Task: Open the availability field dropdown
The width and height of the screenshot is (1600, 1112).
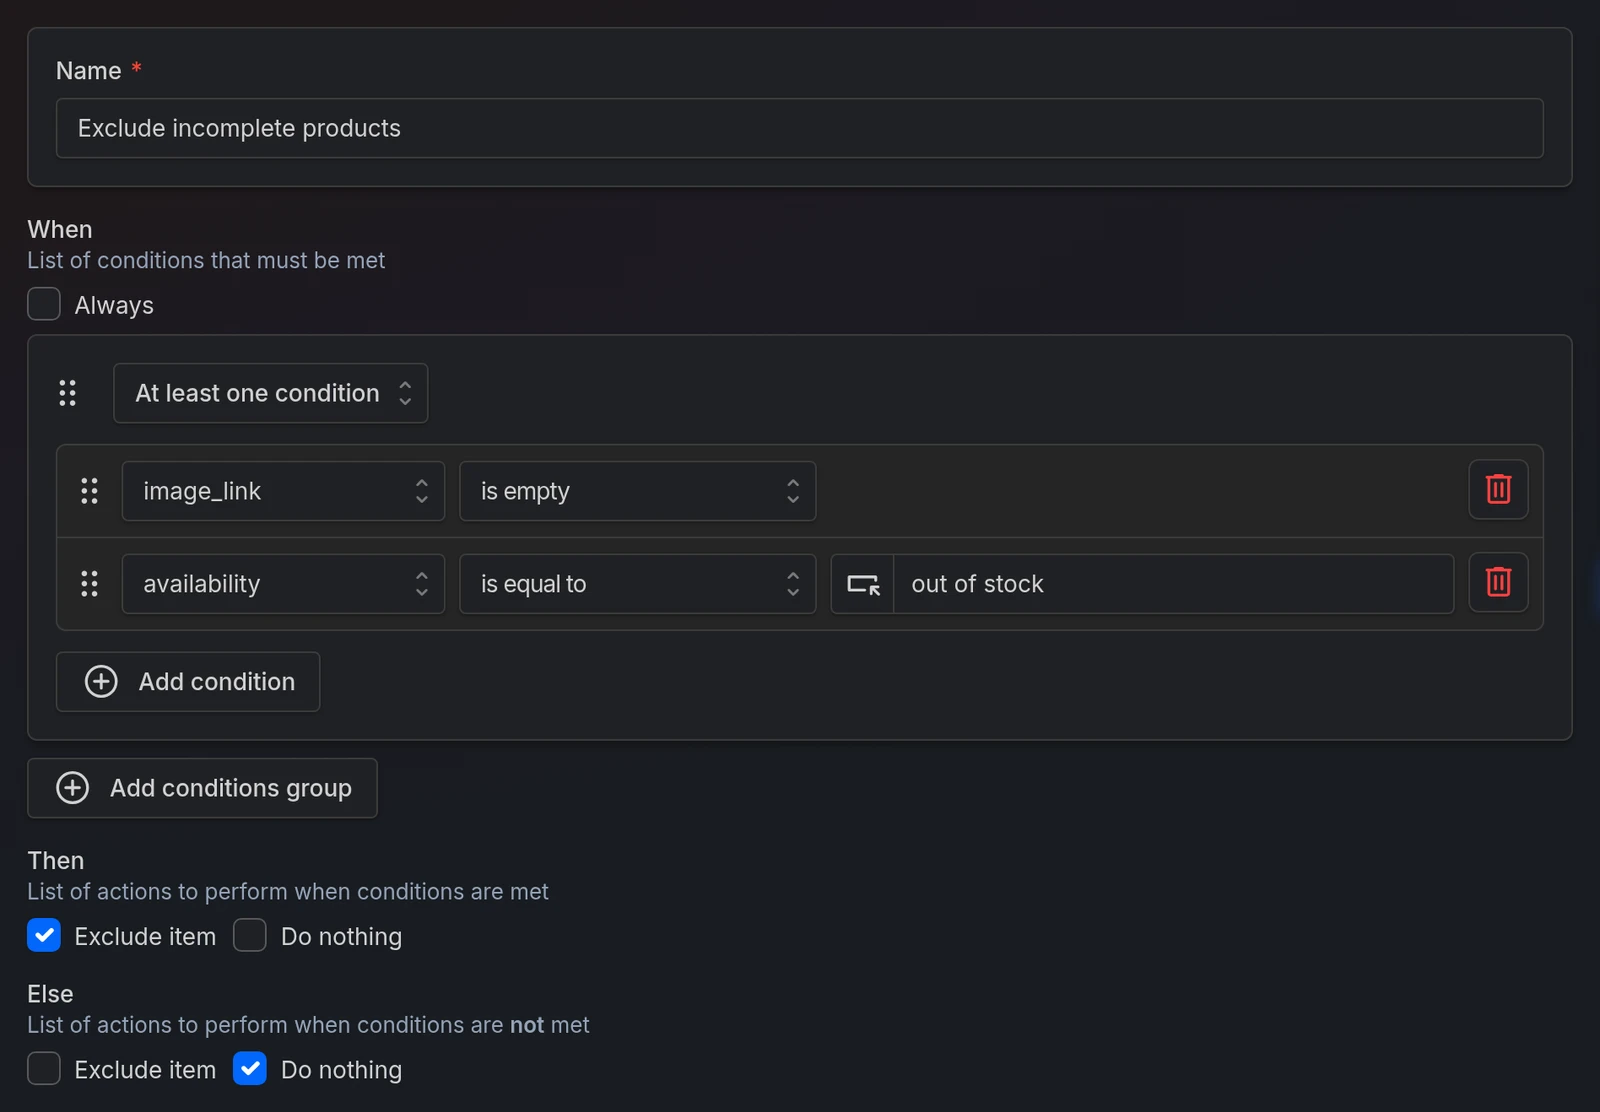Action: (x=283, y=584)
